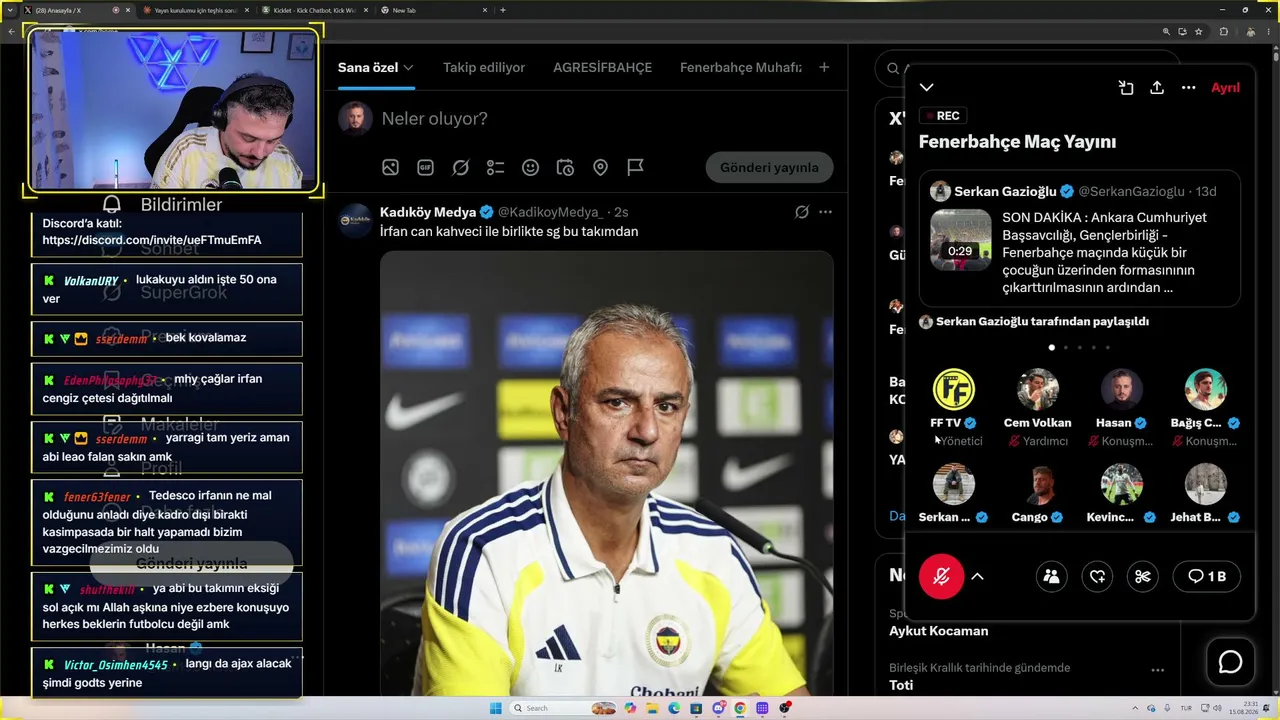Screen dimensions: 1280x720
Task: Tag a location on the post
Action: point(600,168)
